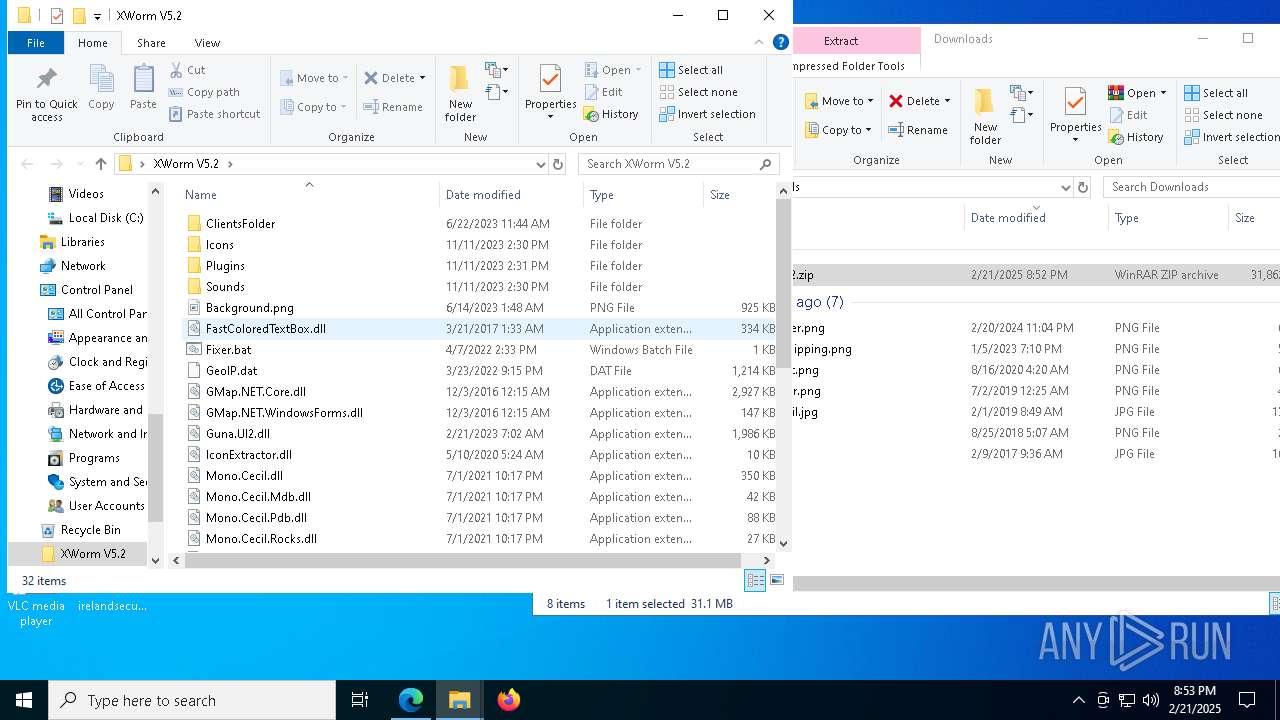Open Microsoft Edge from the taskbar
Viewport: 1280px width, 720px height.
pos(411,700)
